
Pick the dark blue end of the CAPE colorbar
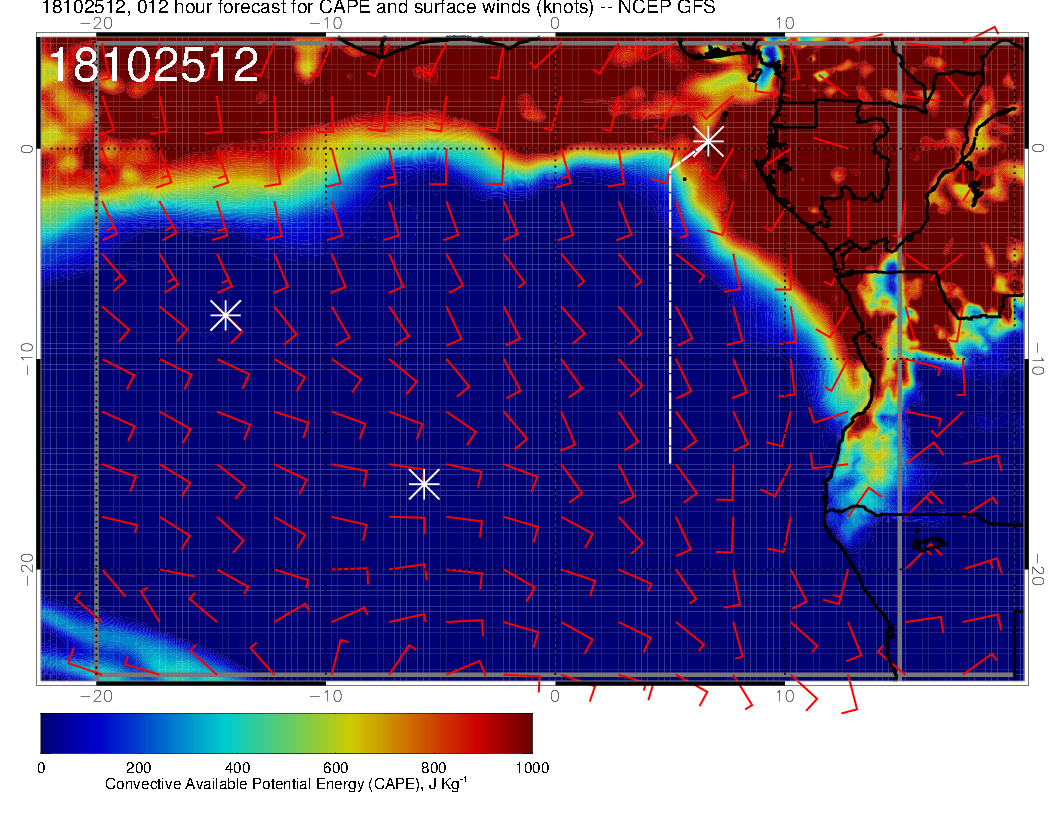pos(52,732)
